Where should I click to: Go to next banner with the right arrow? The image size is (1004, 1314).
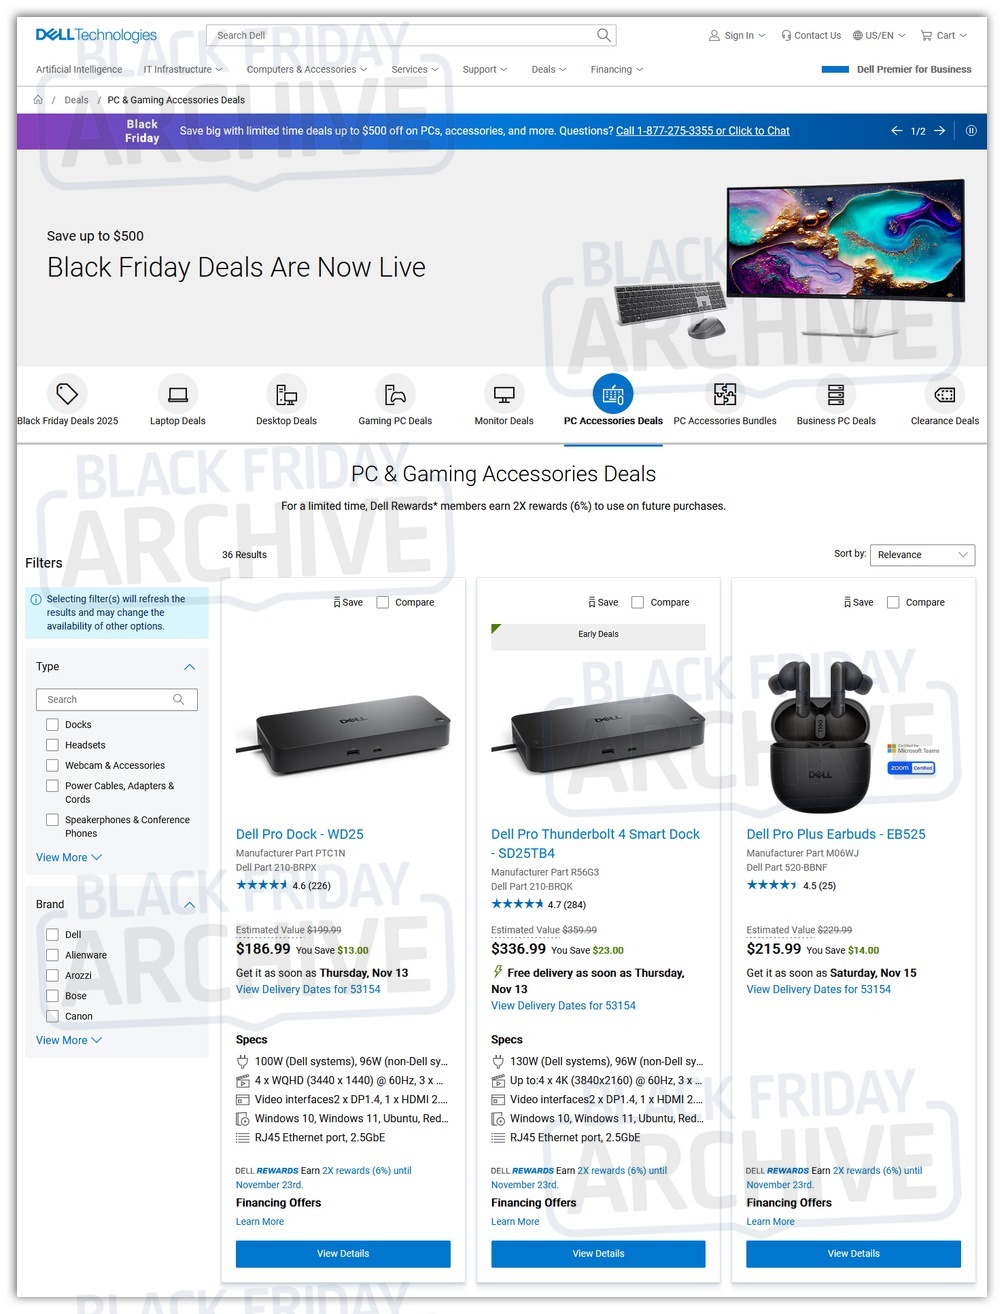tap(940, 131)
